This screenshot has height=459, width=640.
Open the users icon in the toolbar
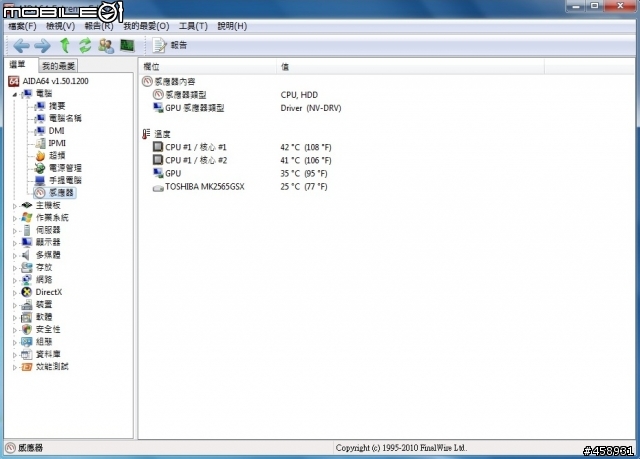coord(106,45)
